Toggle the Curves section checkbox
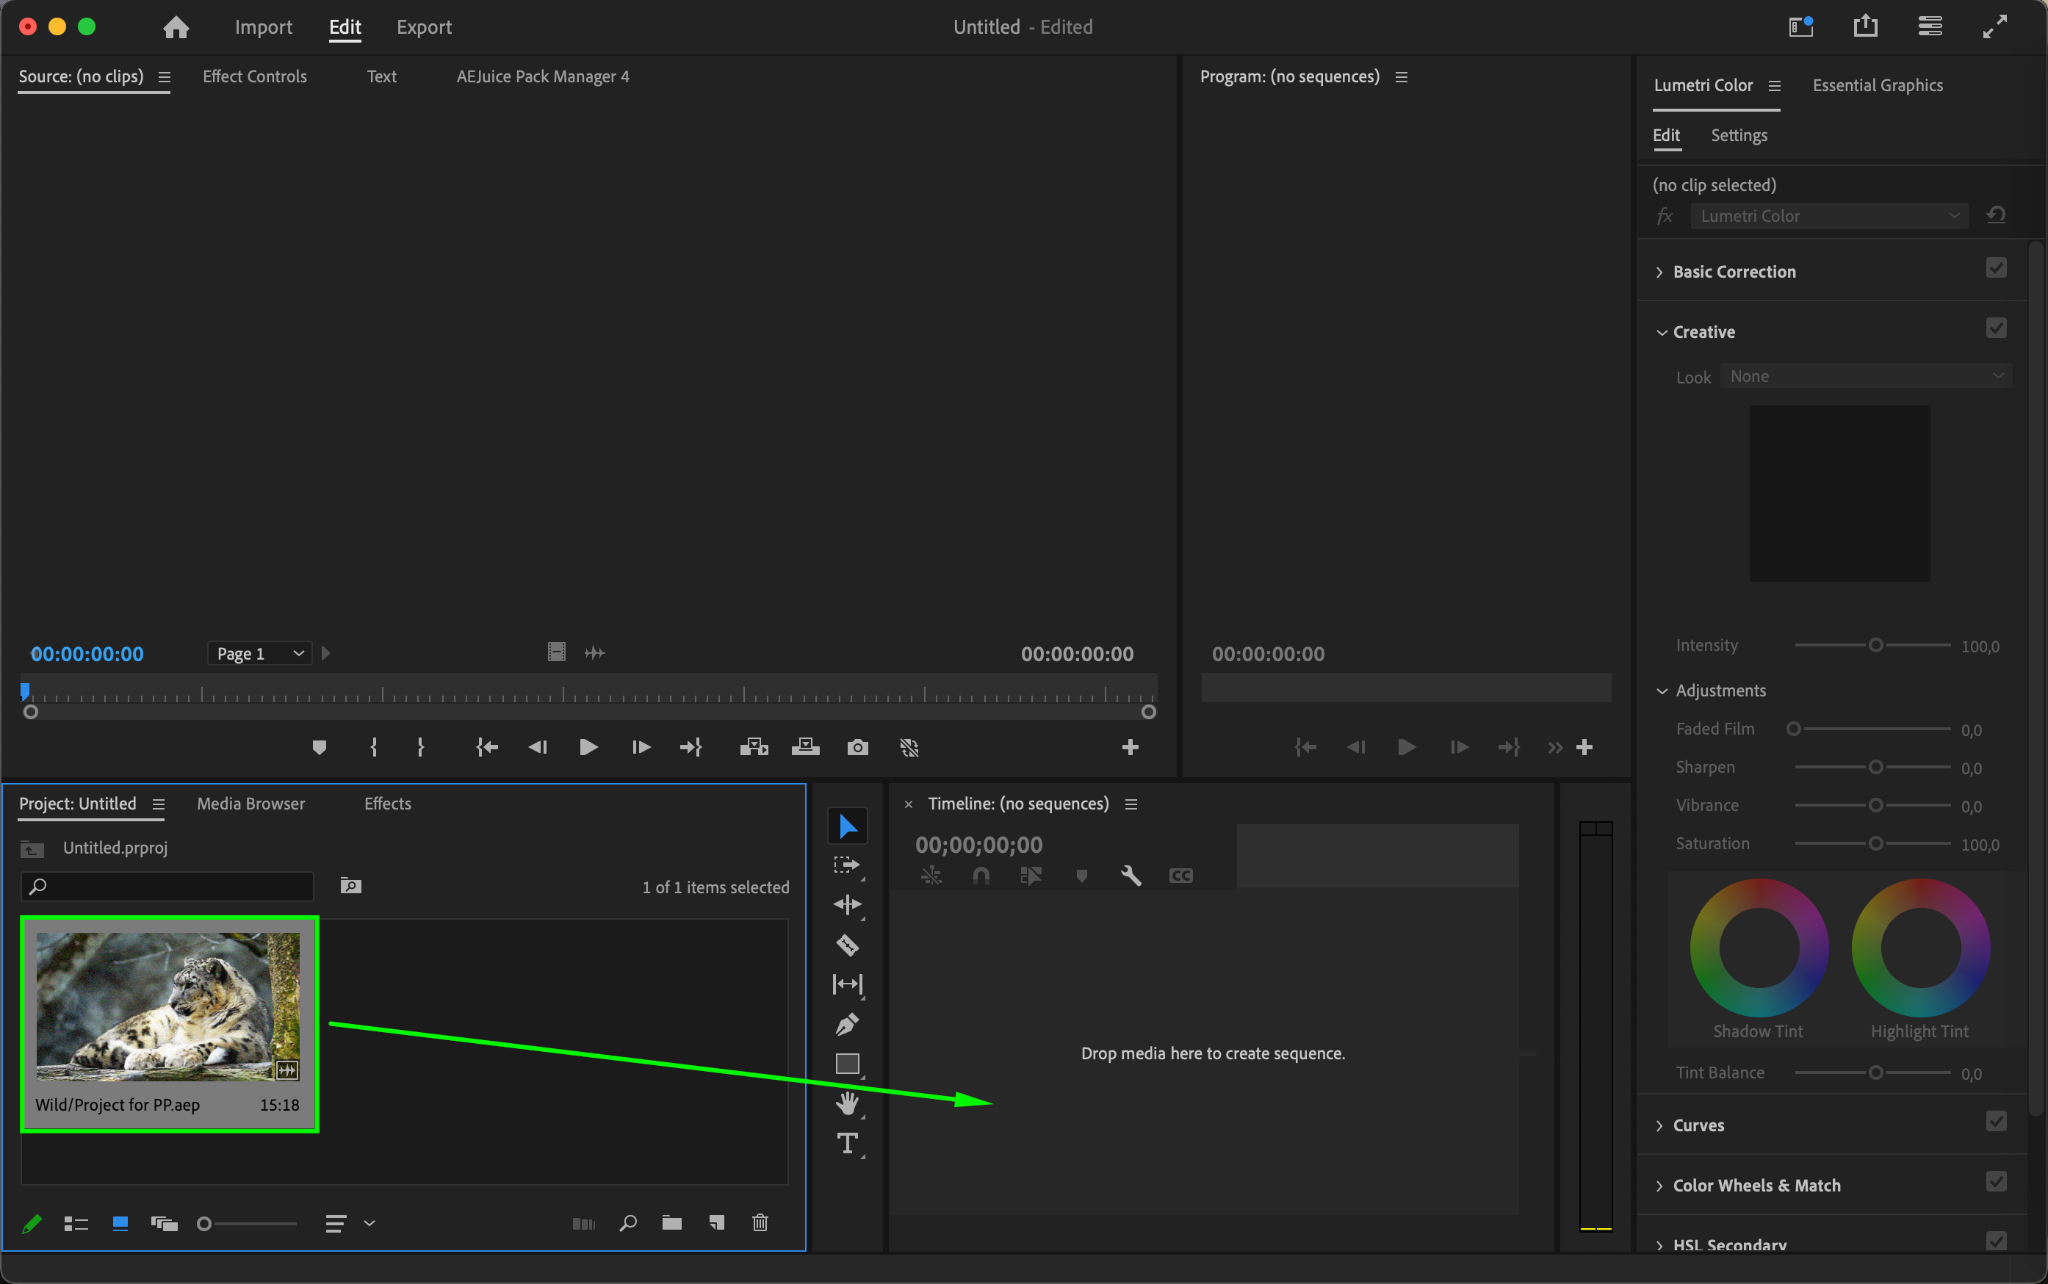Screen dimensions: 2048x1284 pyautogui.click(x=1995, y=1122)
